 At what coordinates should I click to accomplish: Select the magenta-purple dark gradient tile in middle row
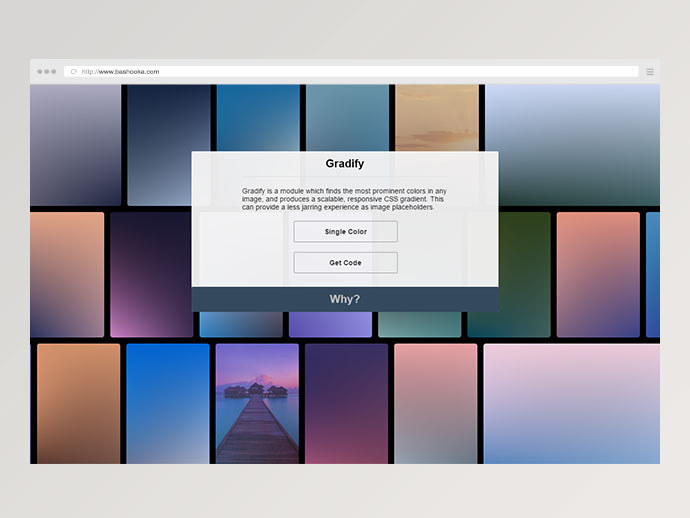coord(151,275)
